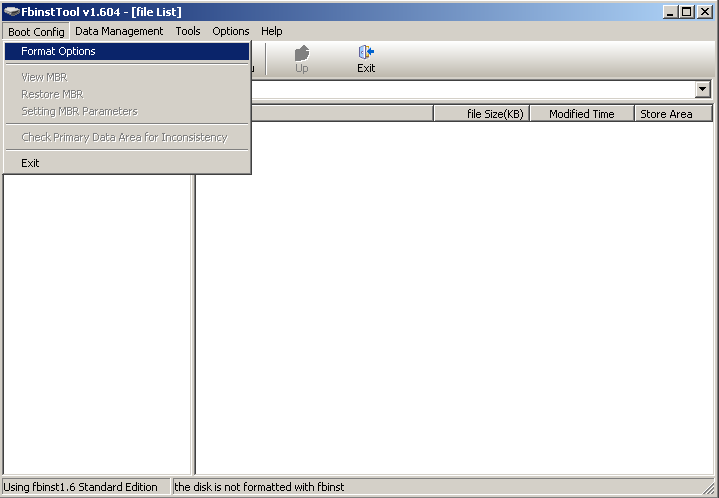Close the FbinstTool window
Viewport: 719px width, 498px height.
click(705, 12)
